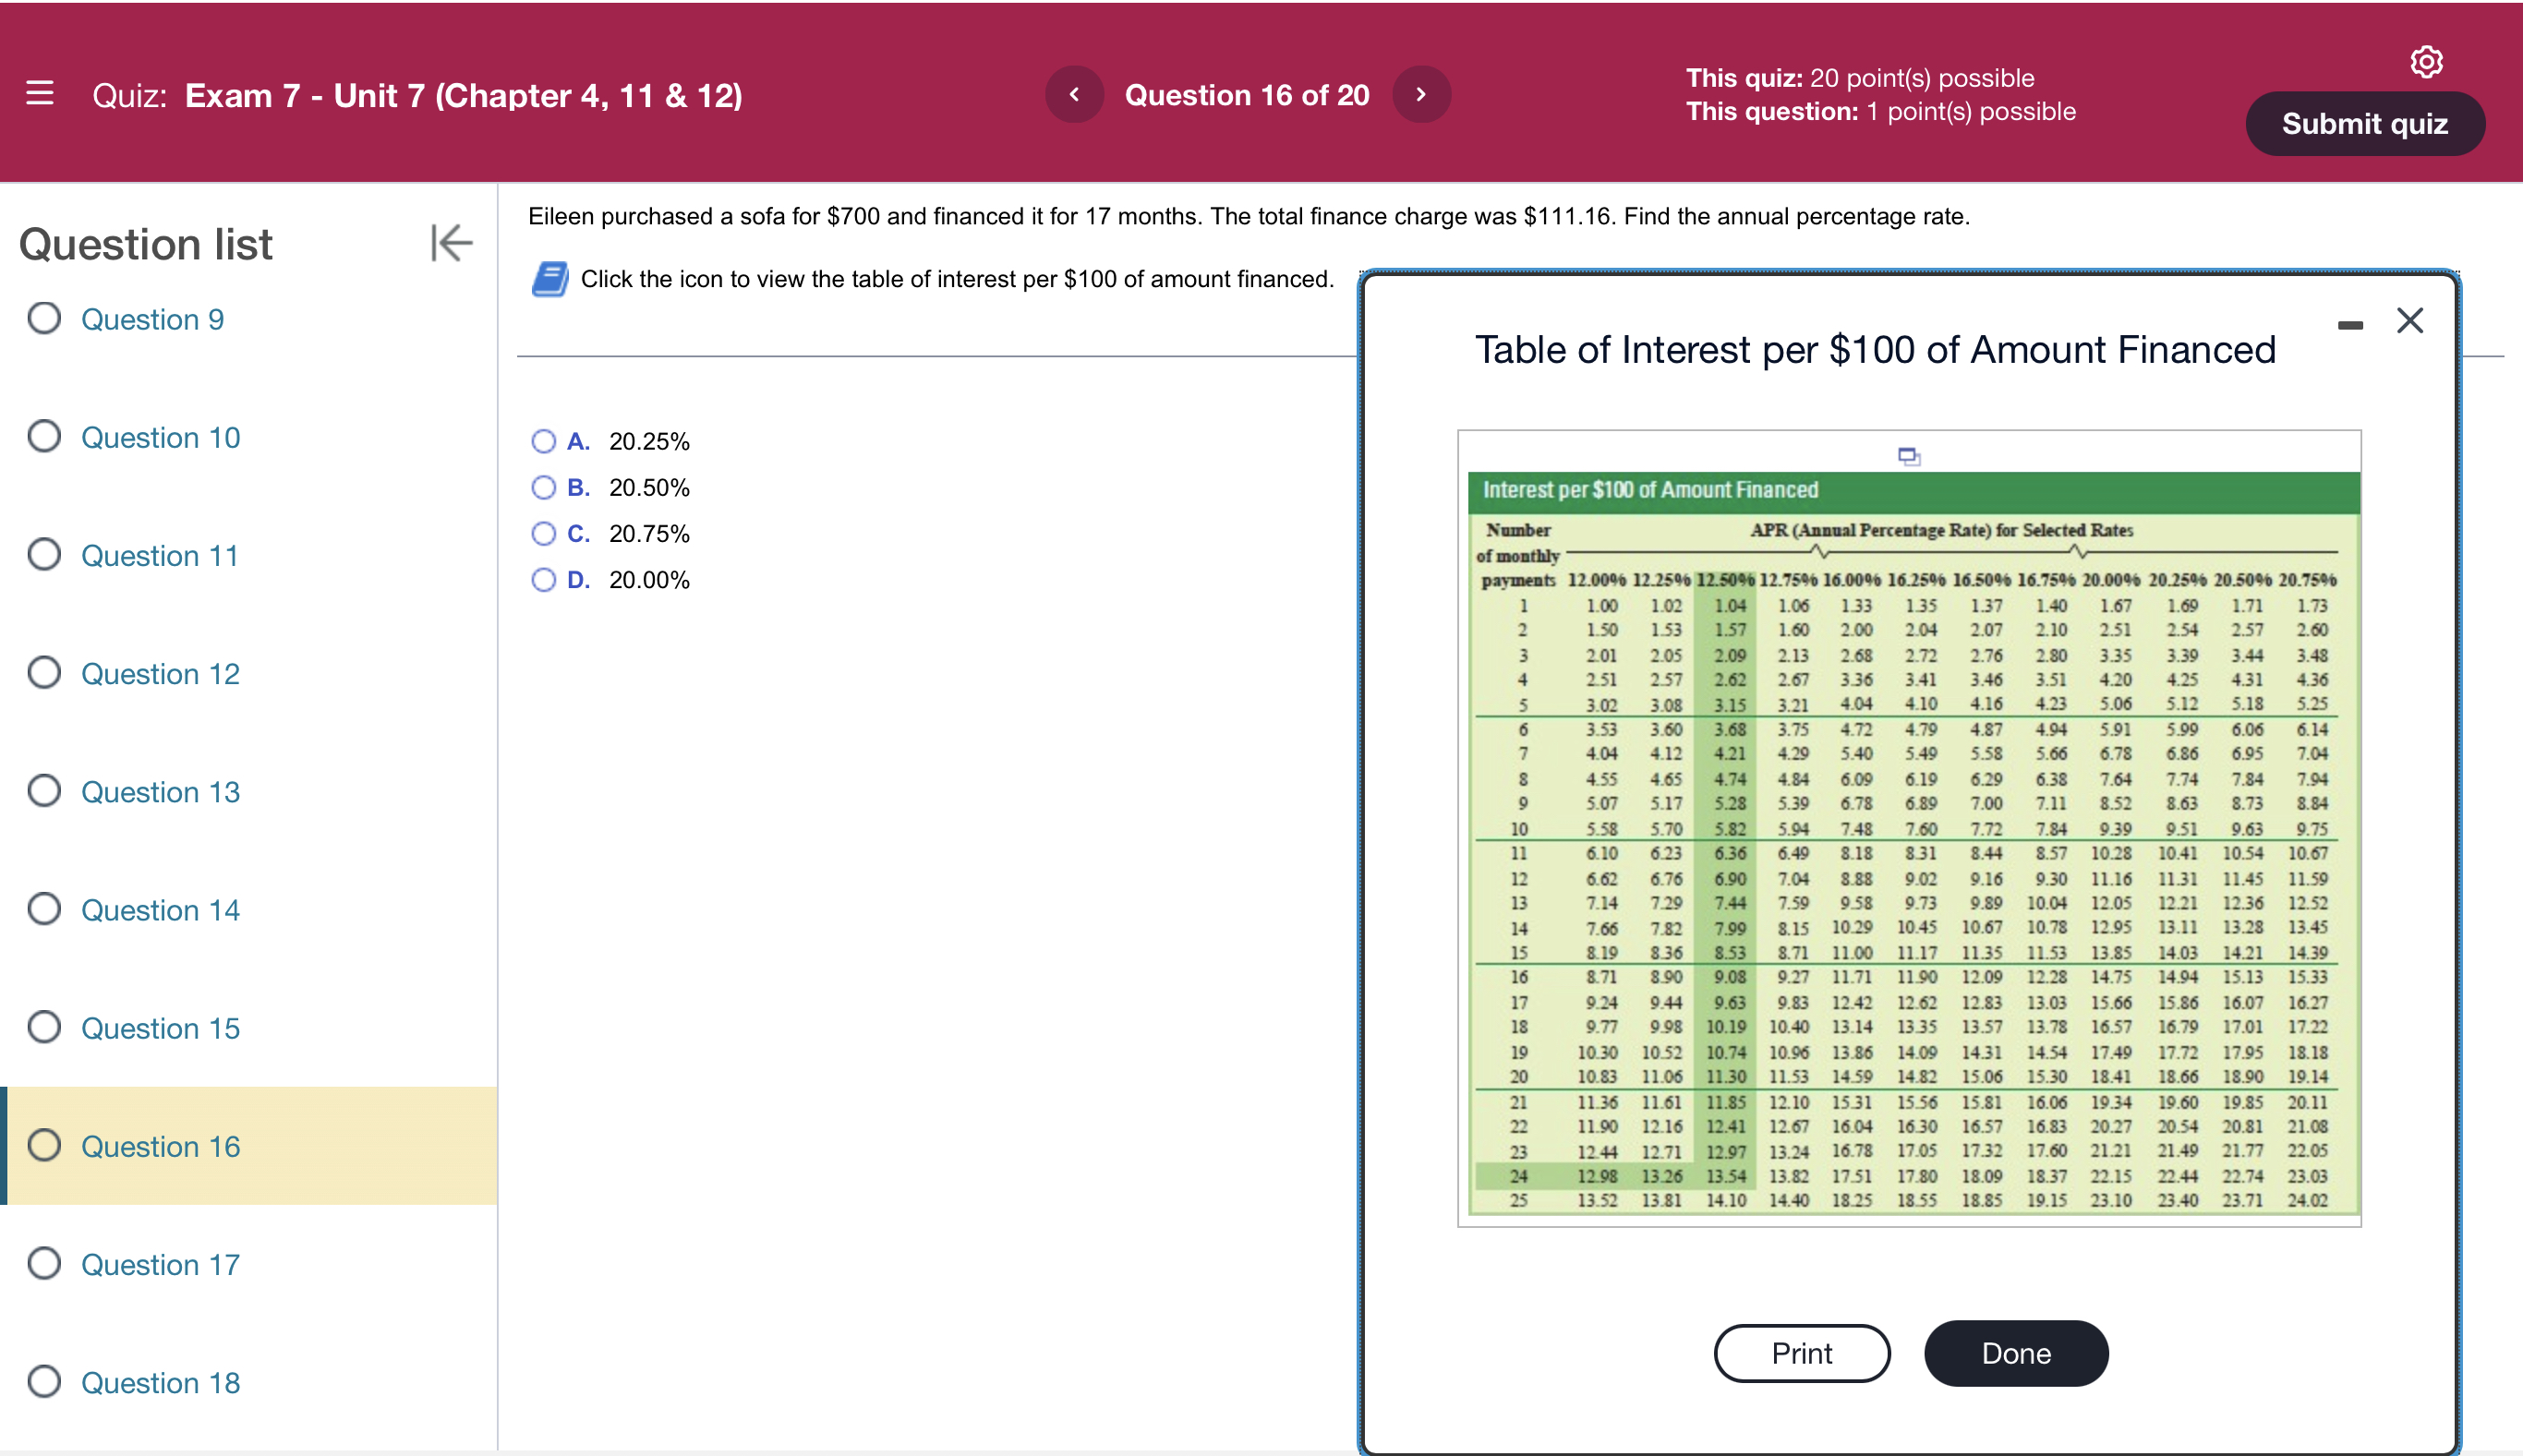Click the Print button

[1801, 1353]
